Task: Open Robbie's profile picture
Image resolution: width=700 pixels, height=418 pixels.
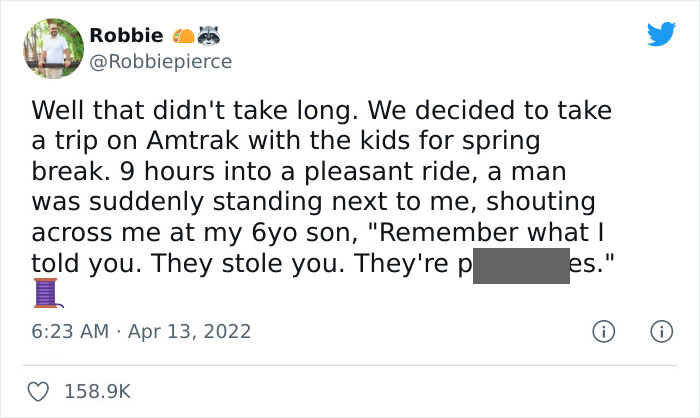Action: click(51, 47)
